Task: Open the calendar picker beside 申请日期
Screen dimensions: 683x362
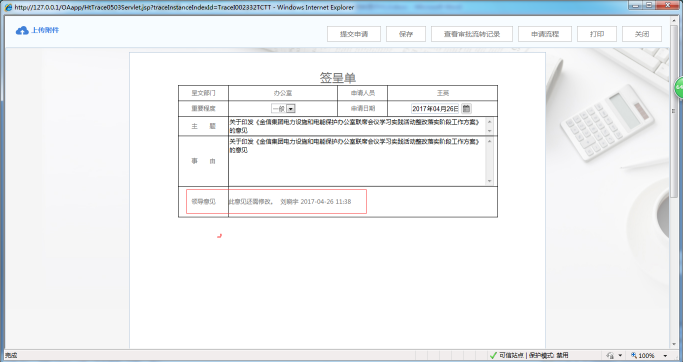Action: [466, 108]
